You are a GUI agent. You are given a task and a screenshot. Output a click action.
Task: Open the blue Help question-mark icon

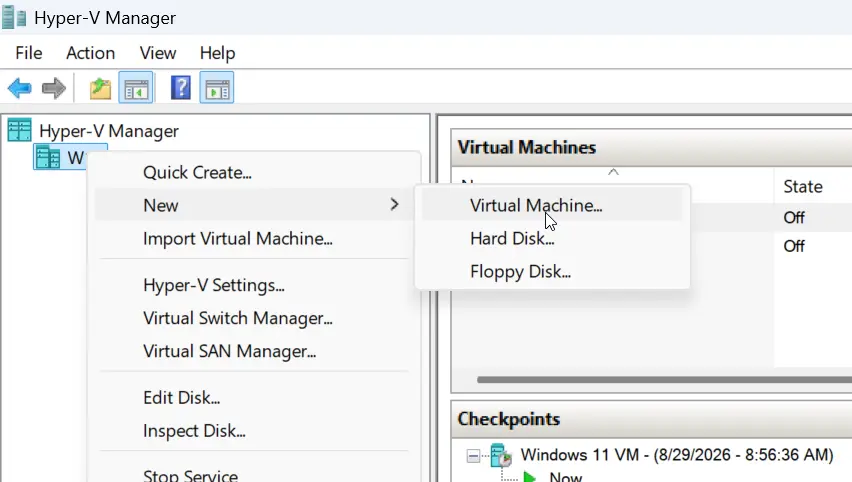(181, 87)
